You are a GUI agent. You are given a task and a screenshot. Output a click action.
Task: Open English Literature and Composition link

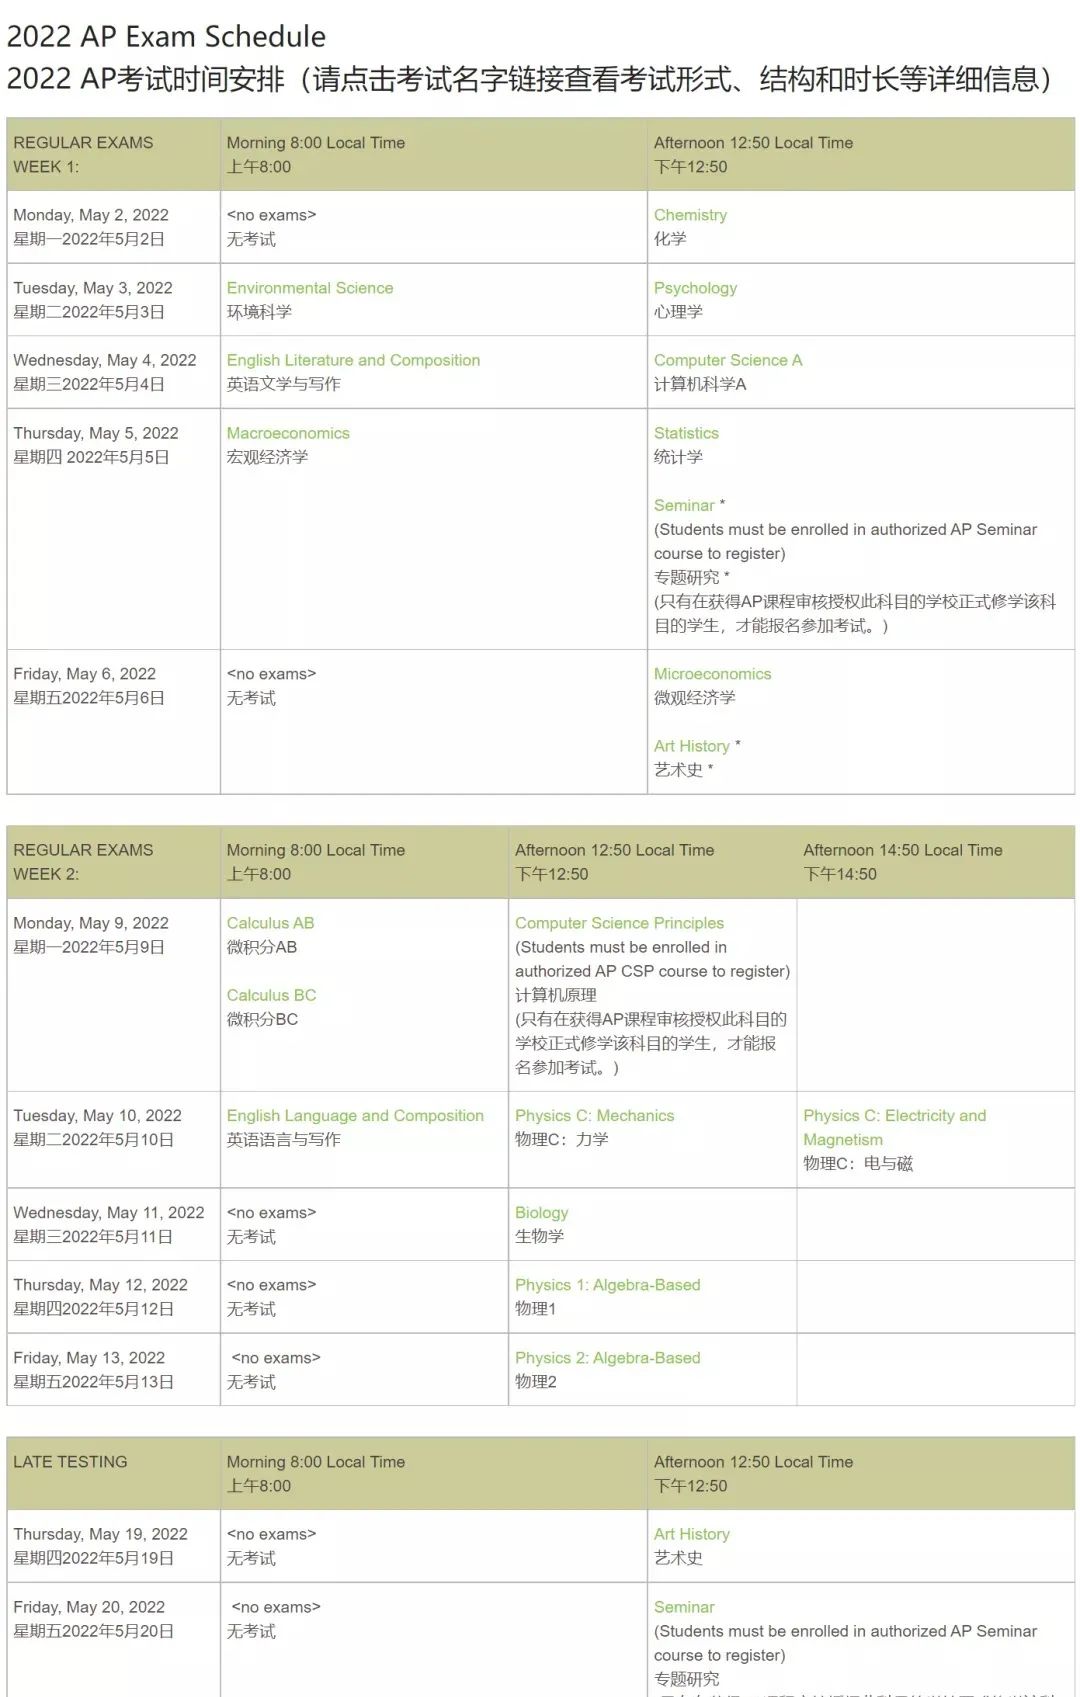coord(353,360)
